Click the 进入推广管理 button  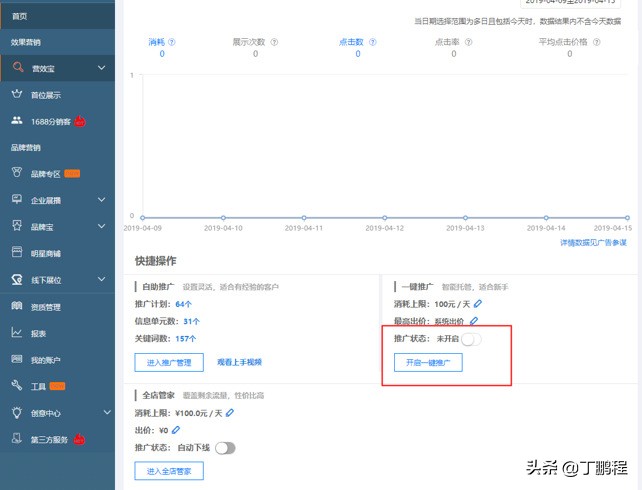tap(169, 362)
